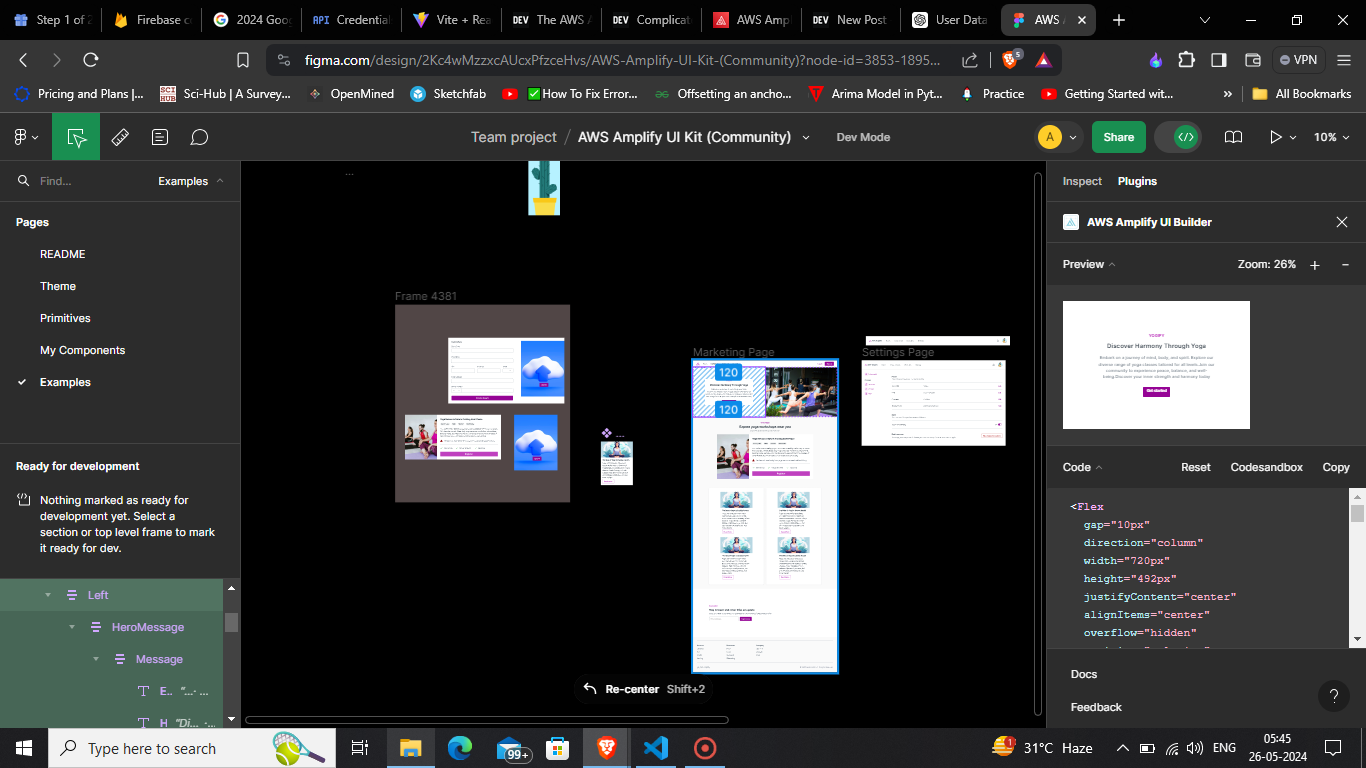Click Codesandbox in code panel

[1266, 467]
